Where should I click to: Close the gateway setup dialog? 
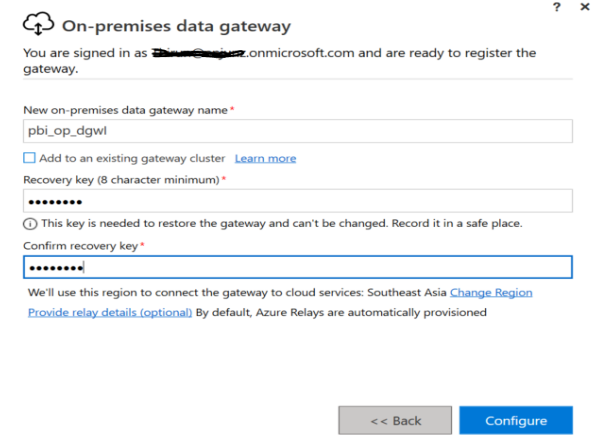pyautogui.click(x=585, y=7)
